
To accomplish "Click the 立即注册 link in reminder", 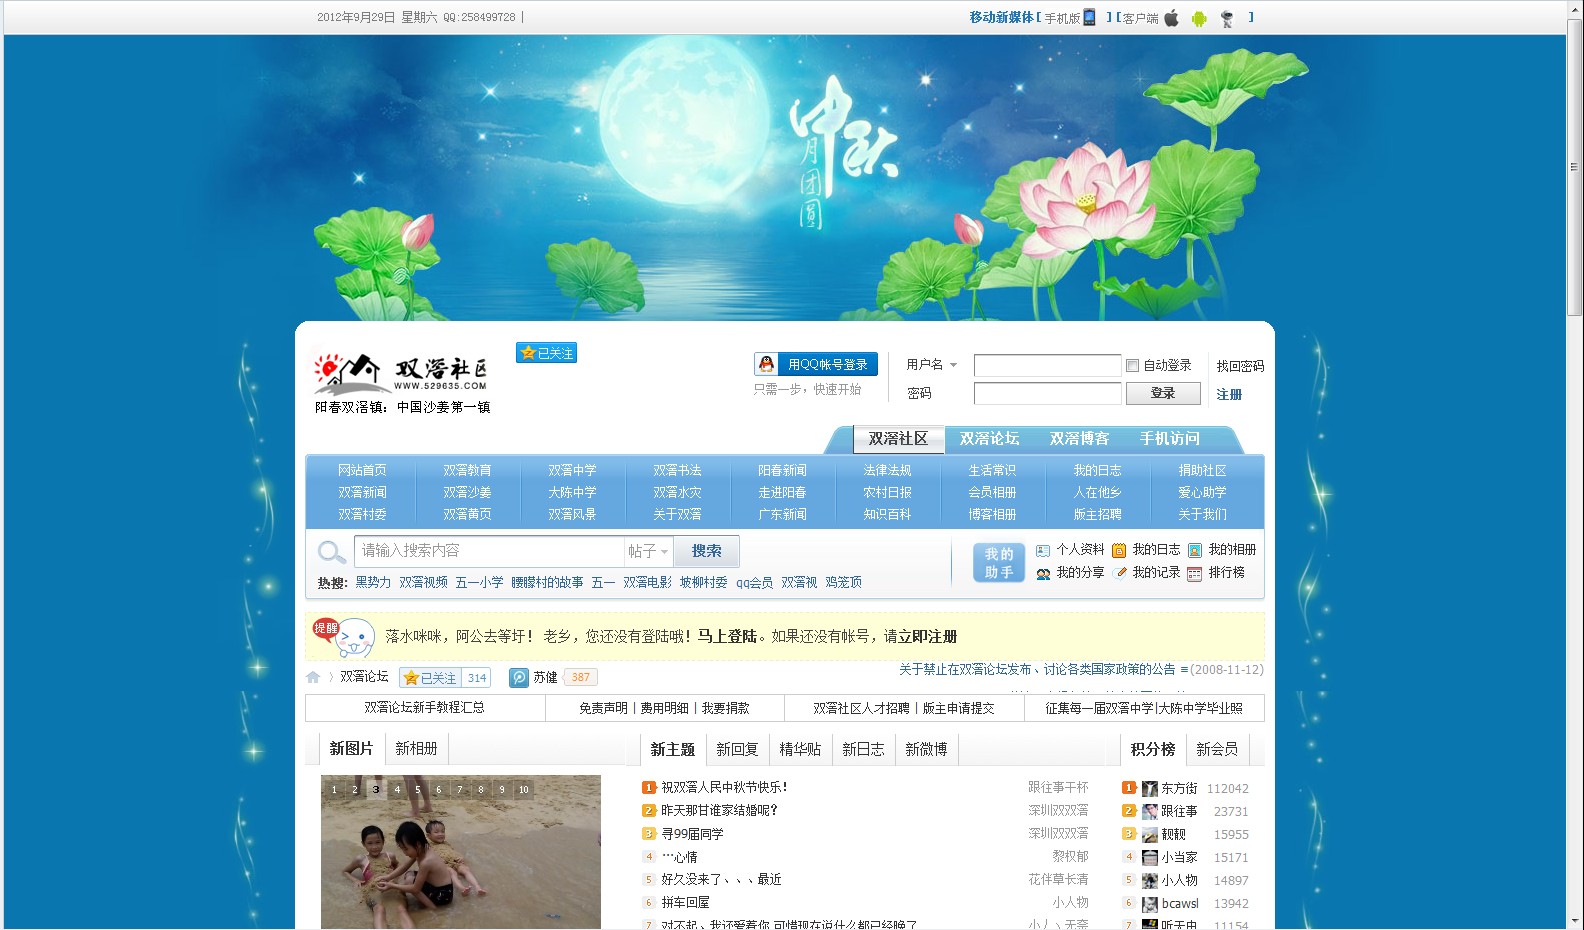I will click(x=927, y=636).
